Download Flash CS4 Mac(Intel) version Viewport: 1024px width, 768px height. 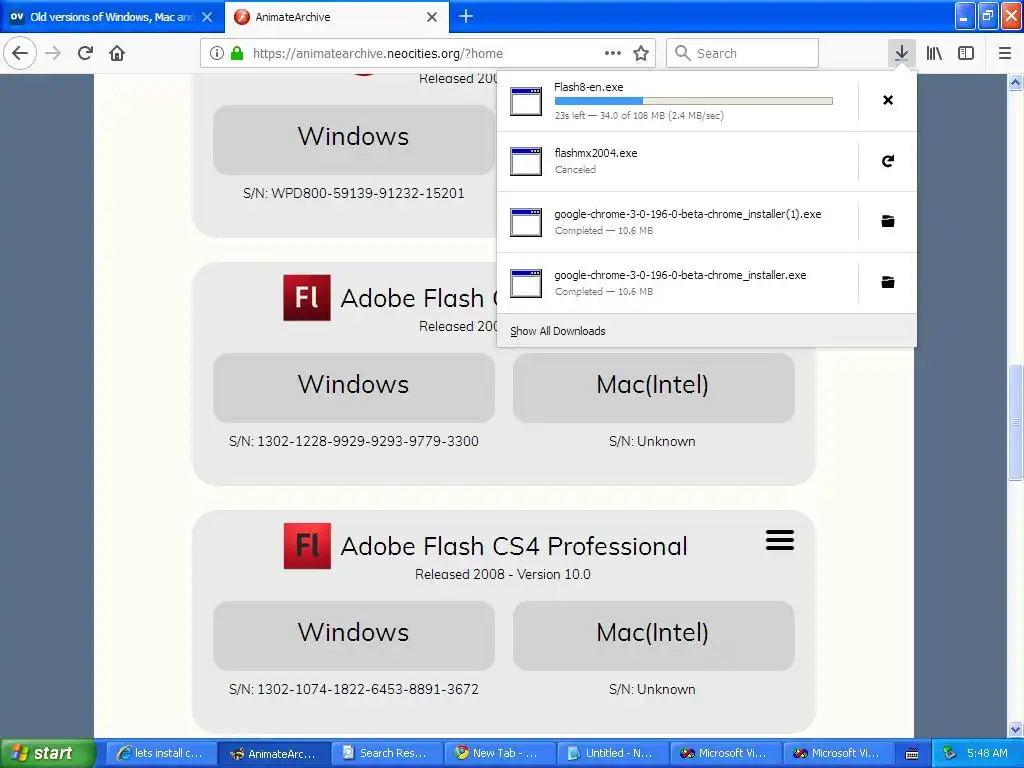click(653, 635)
